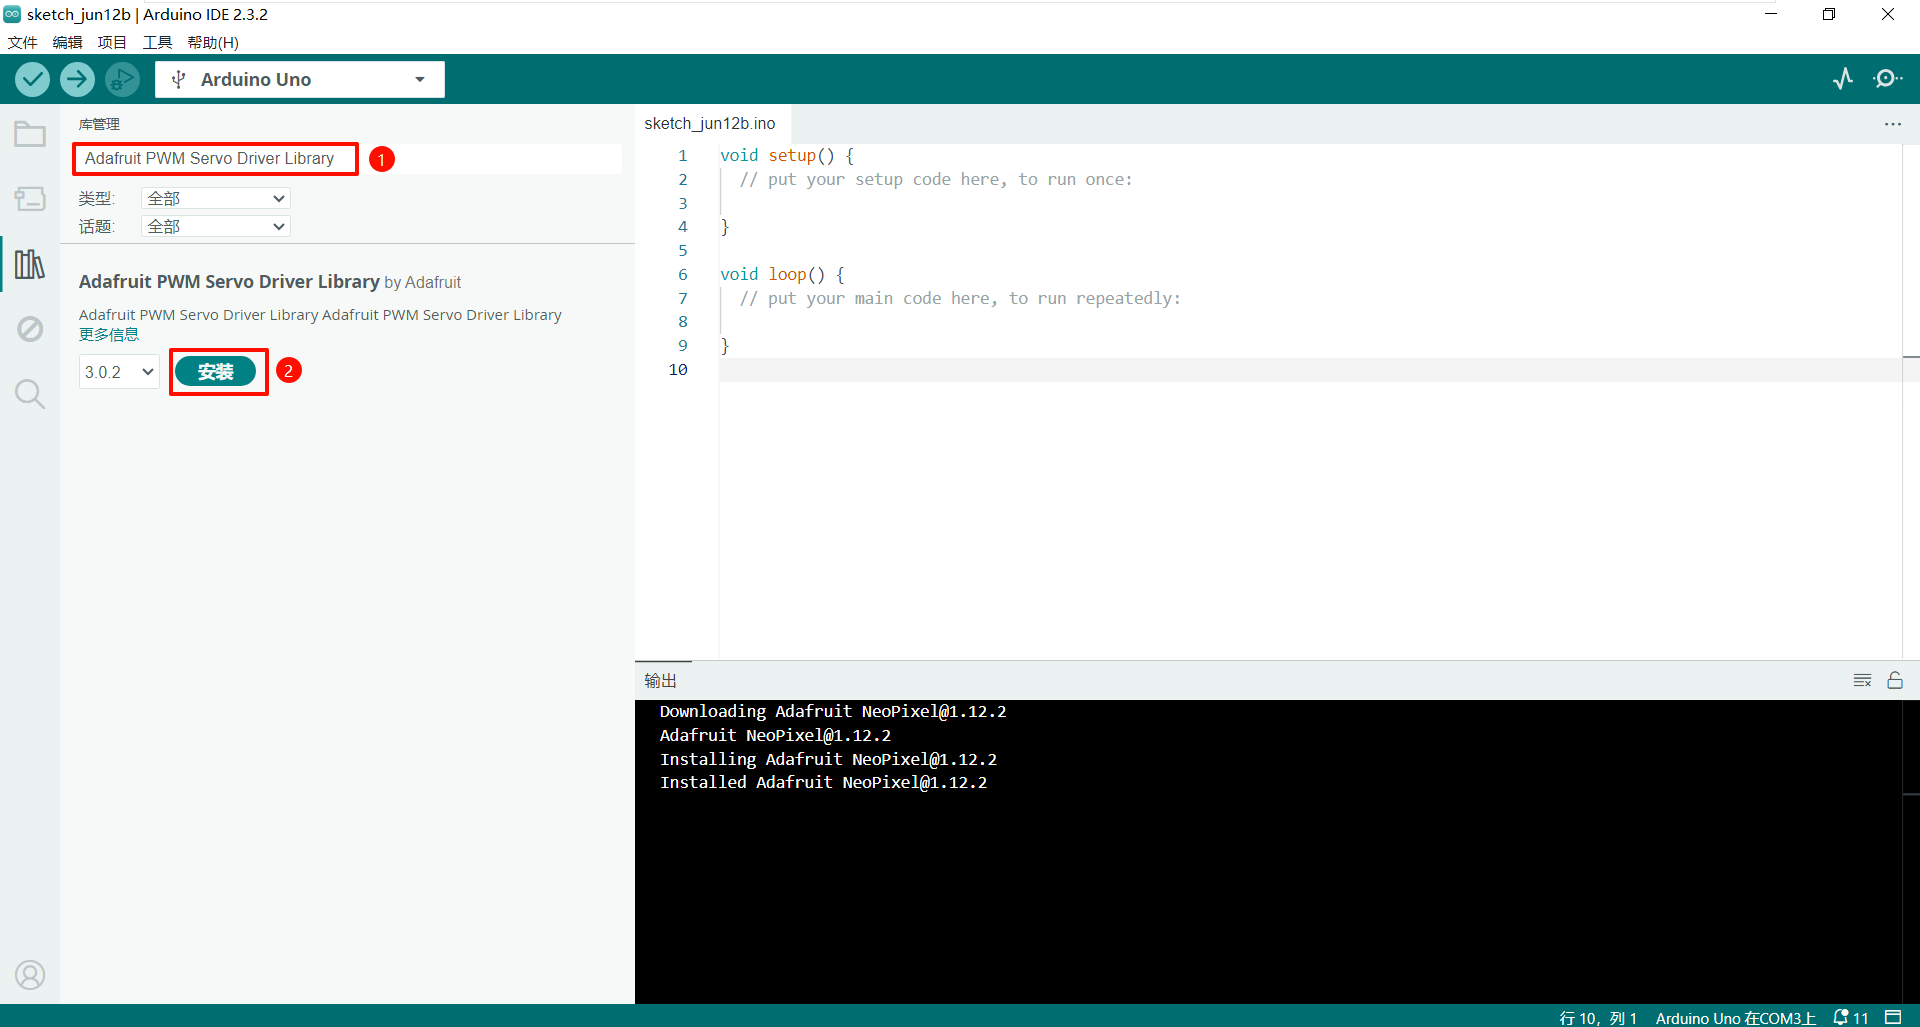Start the debugger with the debug icon

[x=122, y=79]
